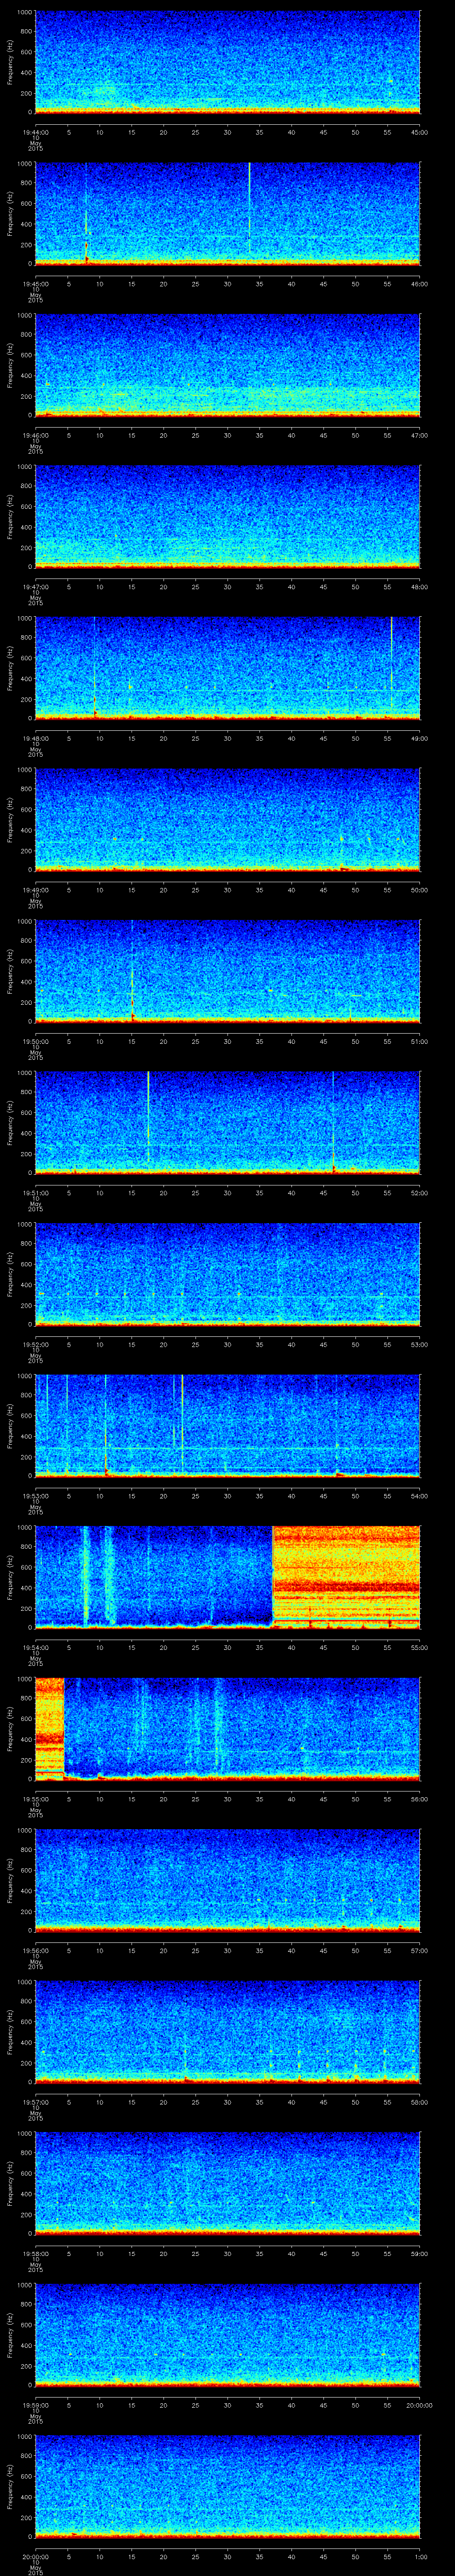Click the 19:54:00 timestamp label

click(x=35, y=1648)
